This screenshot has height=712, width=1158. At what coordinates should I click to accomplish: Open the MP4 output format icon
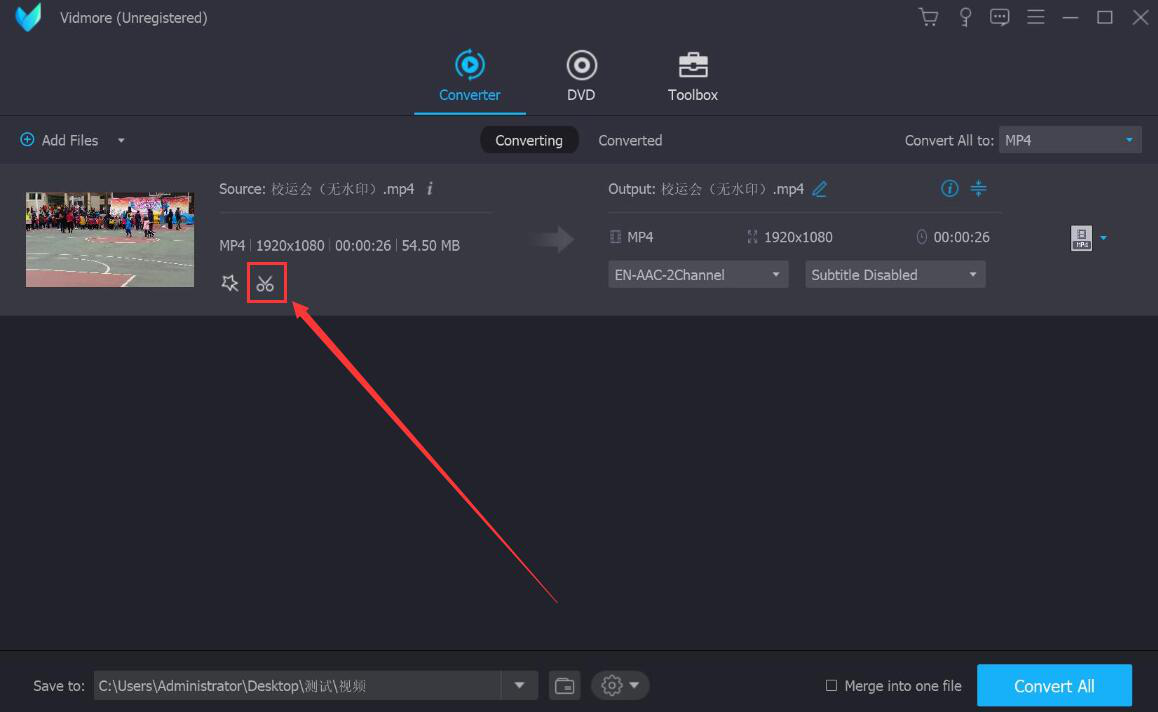click(1081, 238)
